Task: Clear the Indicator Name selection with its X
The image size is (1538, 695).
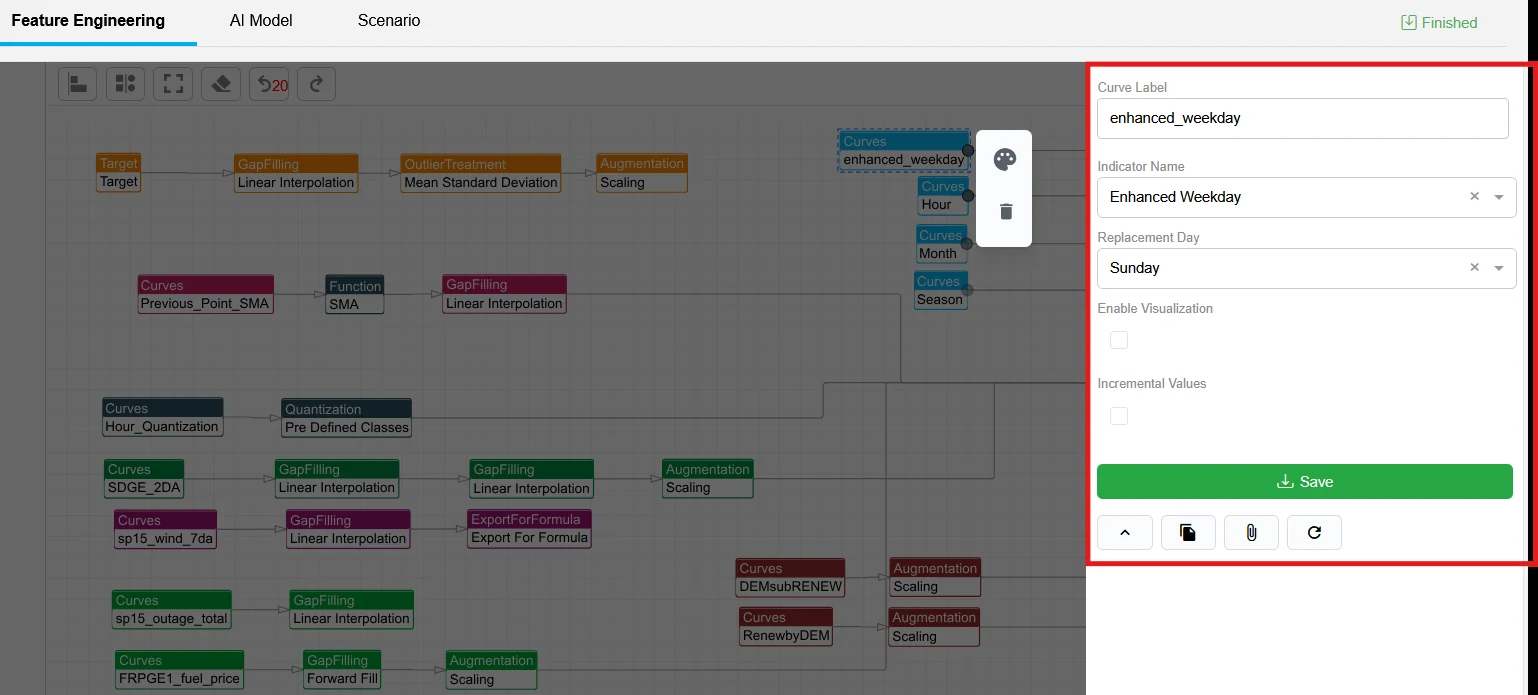Action: point(1474,197)
